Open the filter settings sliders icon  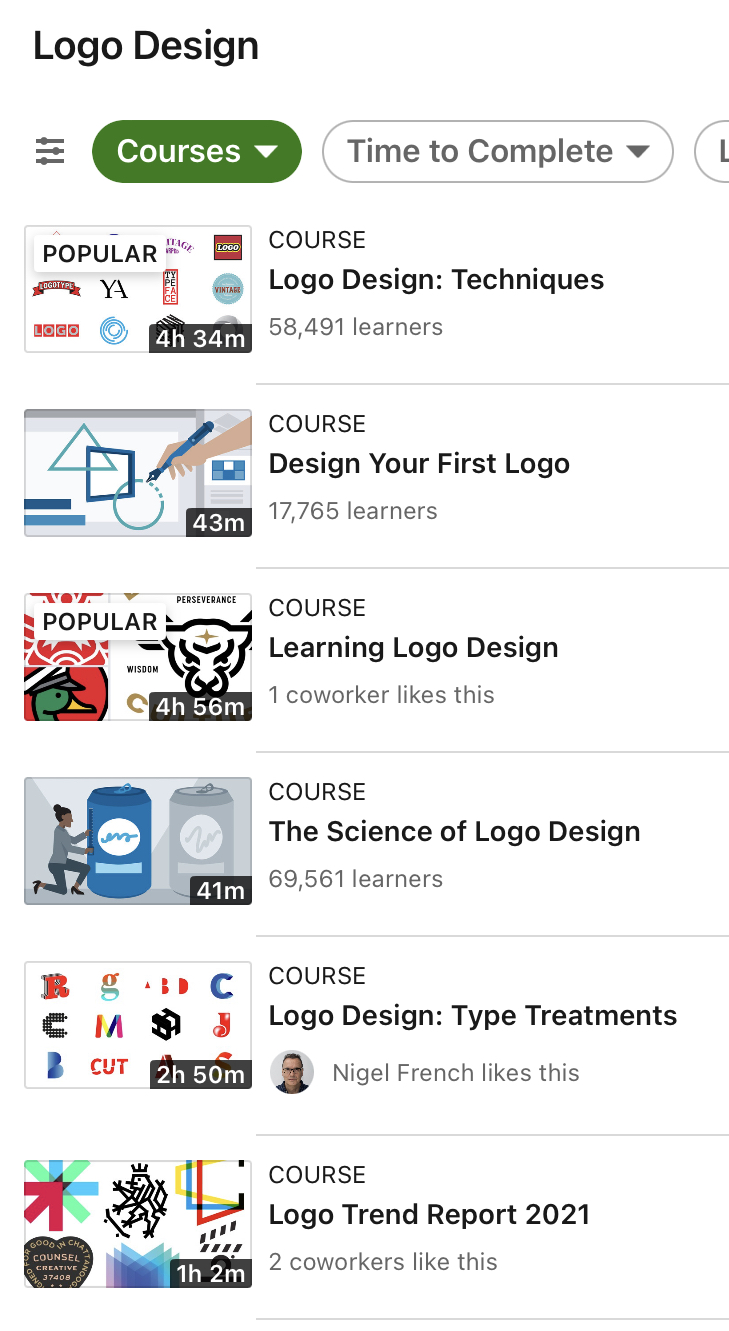(x=49, y=151)
